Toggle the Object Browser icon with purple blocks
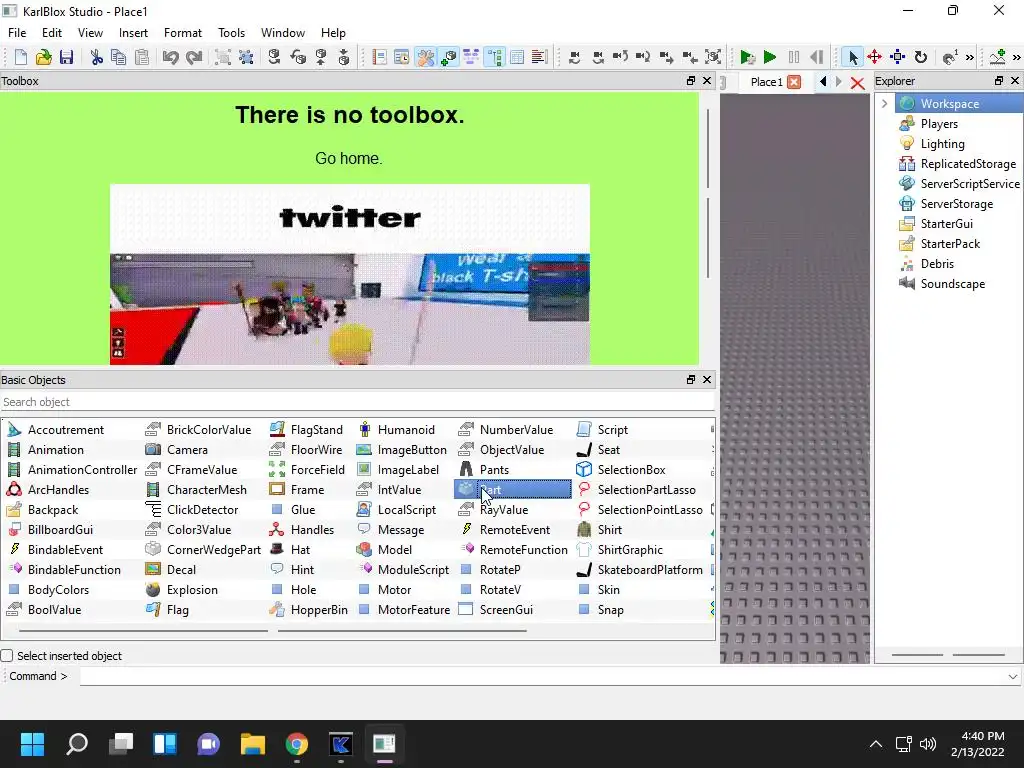The image size is (1024, 768). [471, 57]
